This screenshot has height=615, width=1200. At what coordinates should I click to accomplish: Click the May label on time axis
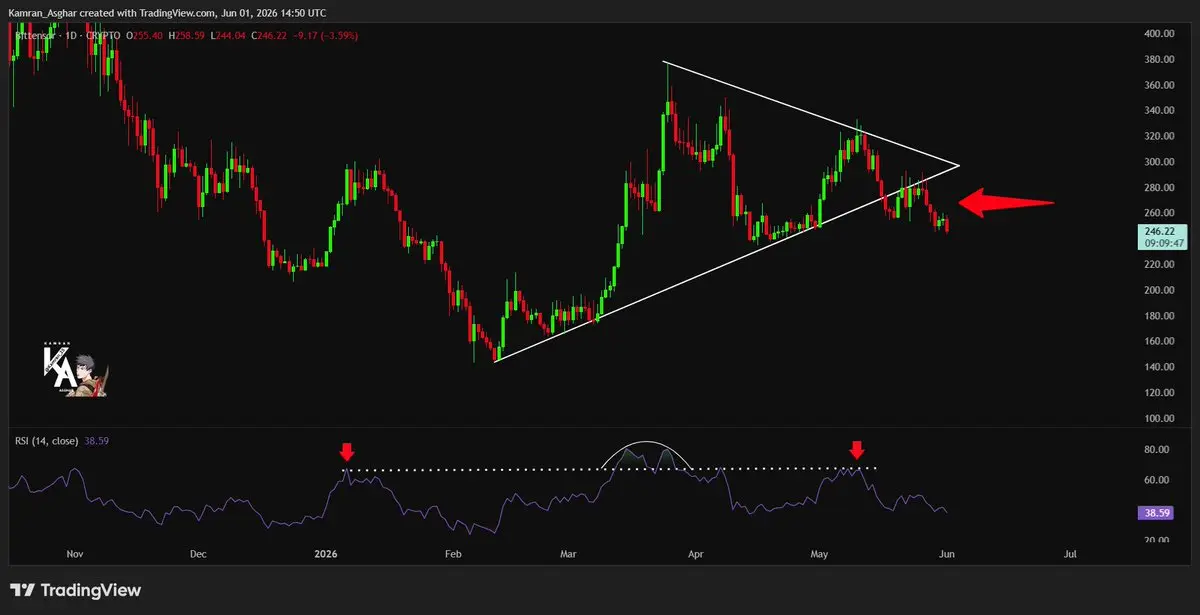coord(820,553)
